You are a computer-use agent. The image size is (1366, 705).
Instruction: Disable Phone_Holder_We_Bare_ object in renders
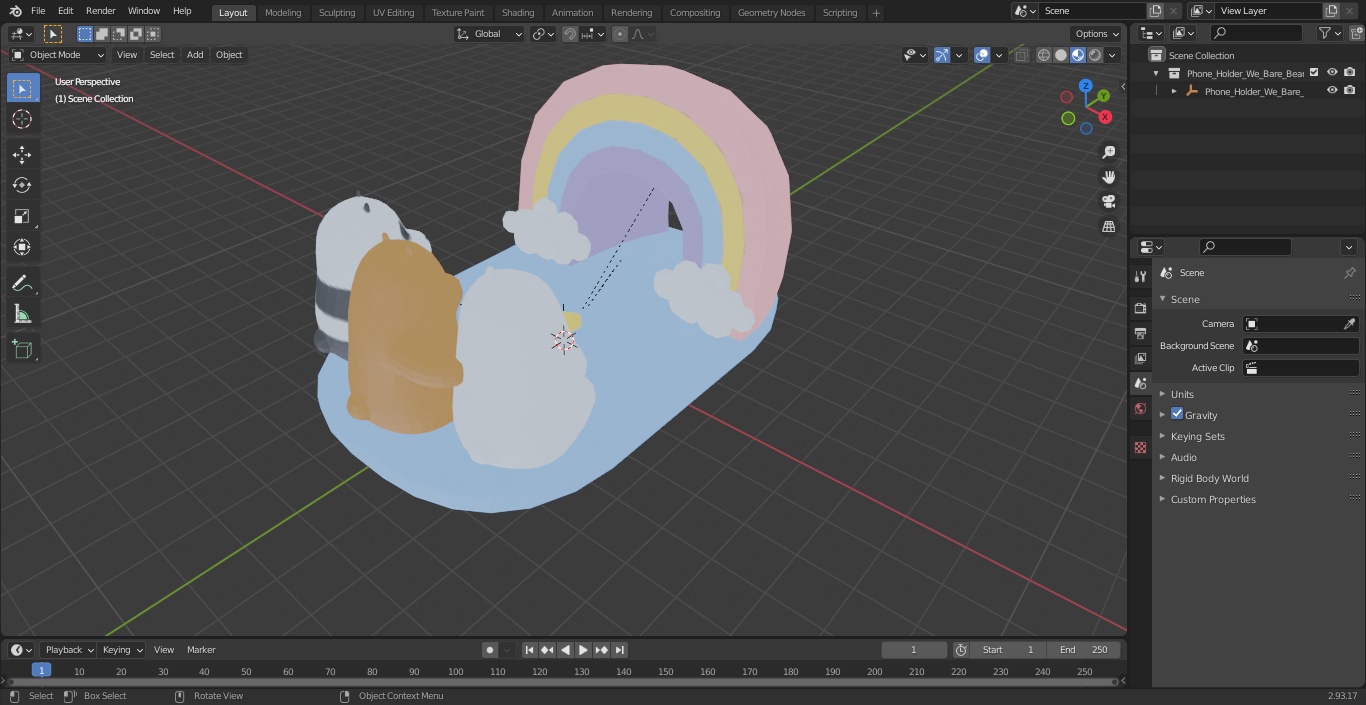pos(1350,90)
